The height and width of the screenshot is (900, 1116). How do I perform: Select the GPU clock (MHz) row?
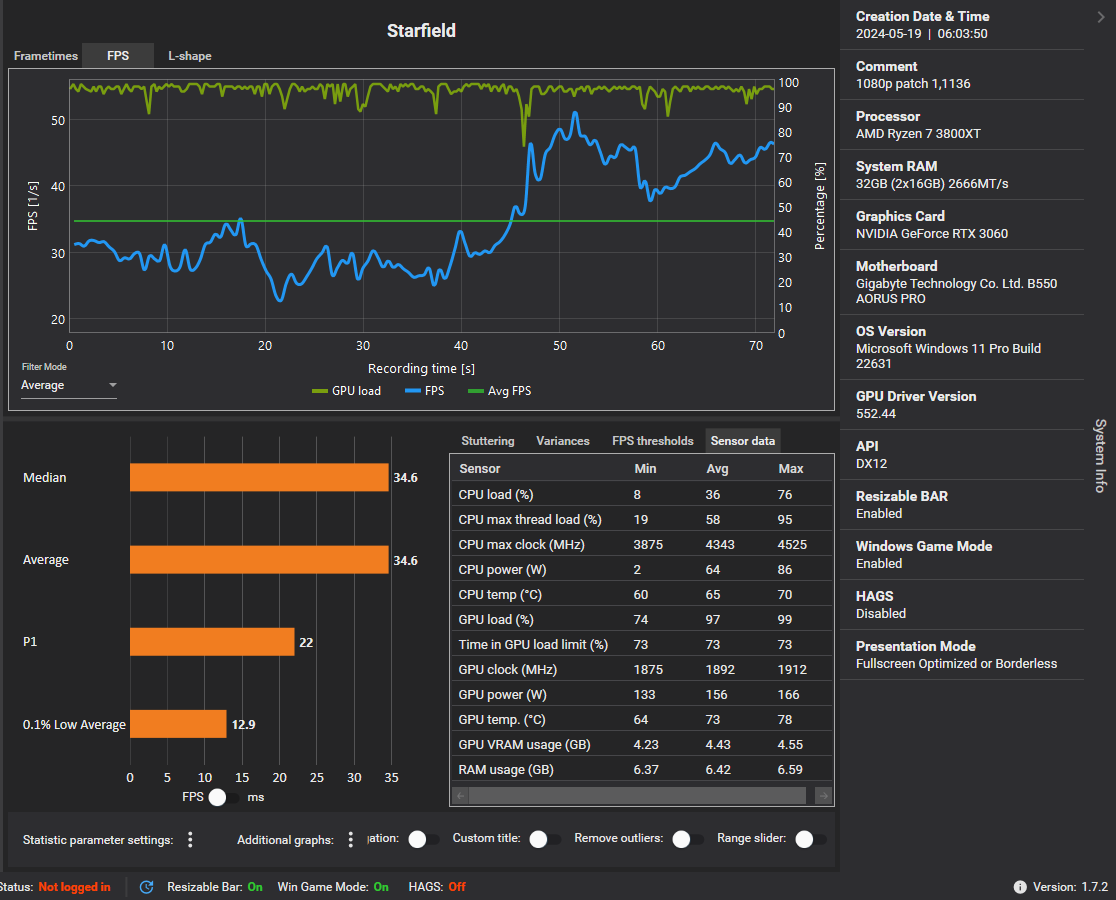(641, 669)
